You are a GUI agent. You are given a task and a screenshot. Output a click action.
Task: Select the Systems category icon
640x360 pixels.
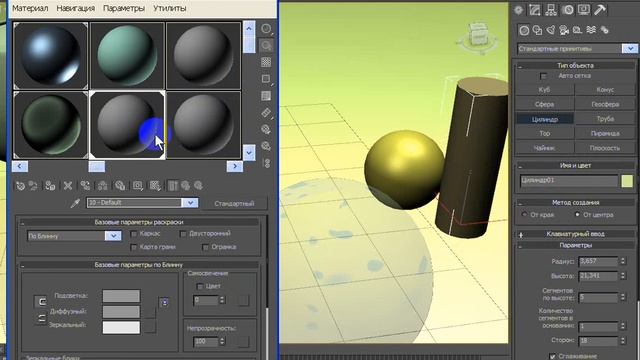coord(604,30)
